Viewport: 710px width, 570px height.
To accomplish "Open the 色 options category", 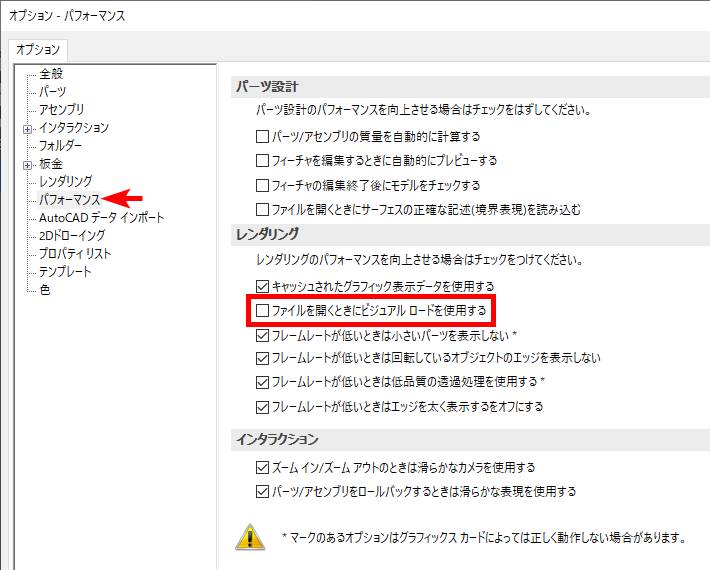I will (45, 290).
